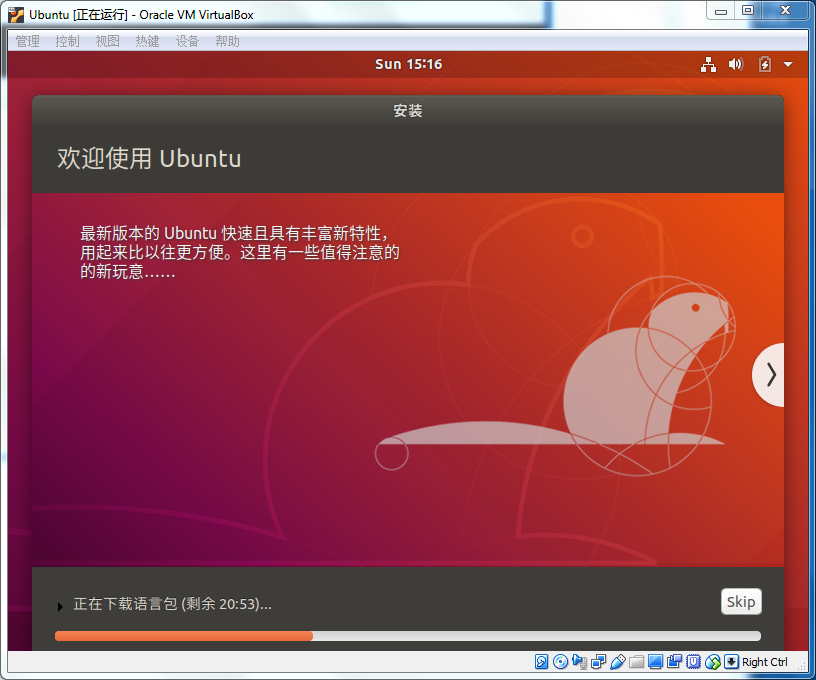Click the Ubuntu network connection icon in the top bar
This screenshot has height=680, width=816.
tap(708, 65)
